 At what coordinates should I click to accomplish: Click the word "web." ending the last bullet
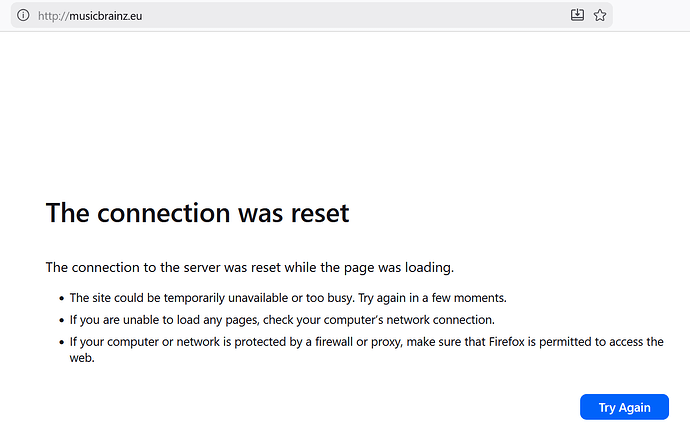[82, 358]
